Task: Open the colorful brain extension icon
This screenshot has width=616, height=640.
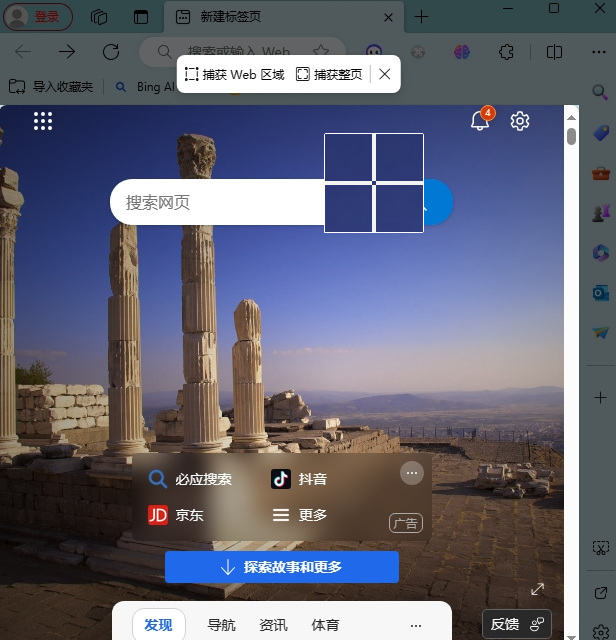Action: tap(462, 52)
